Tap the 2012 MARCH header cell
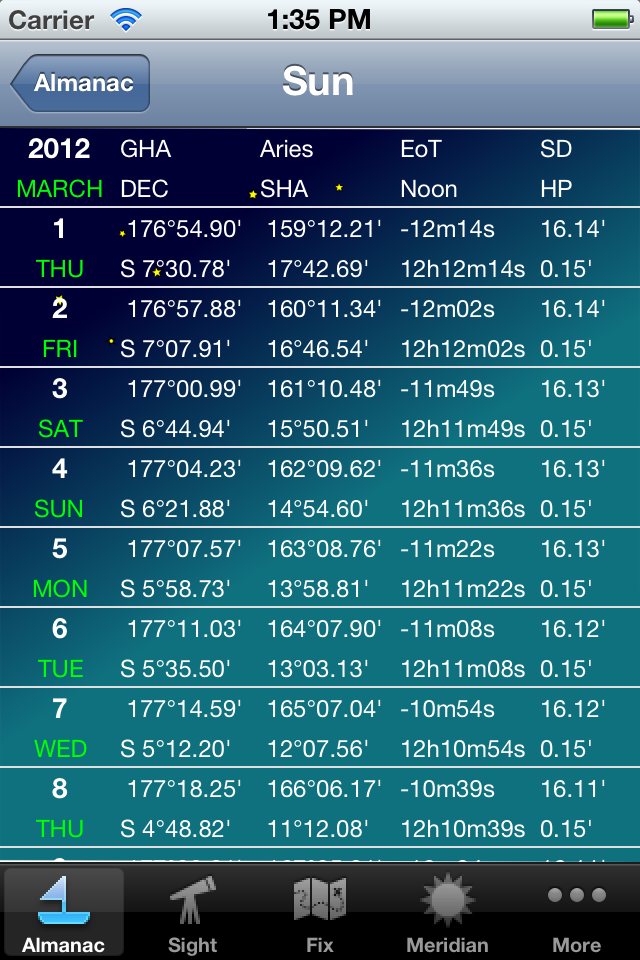Screen dimensions: 640x960 click(60, 168)
